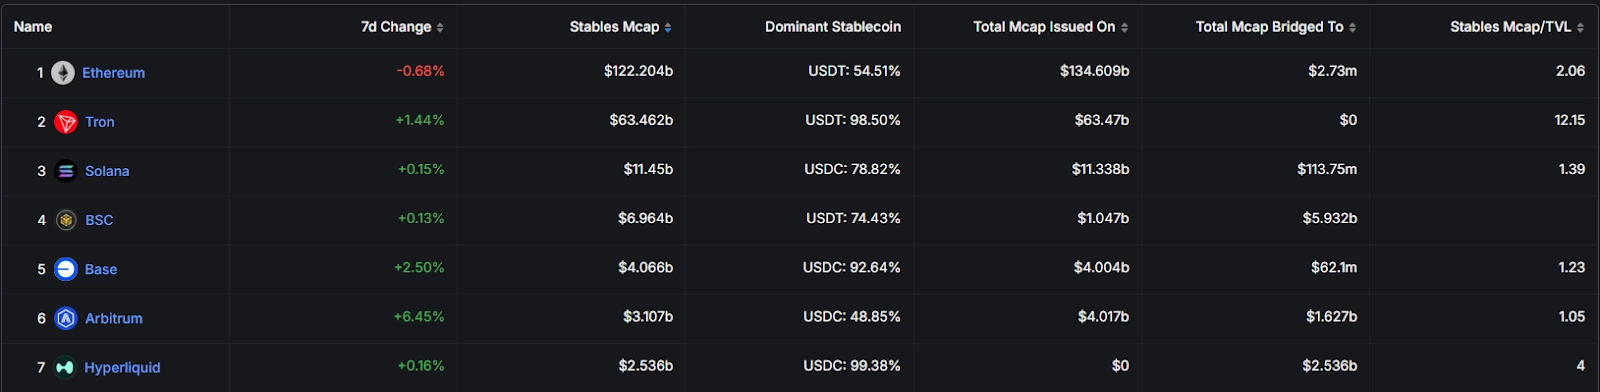Sort using the 7d Change arrows icon

coord(440,27)
